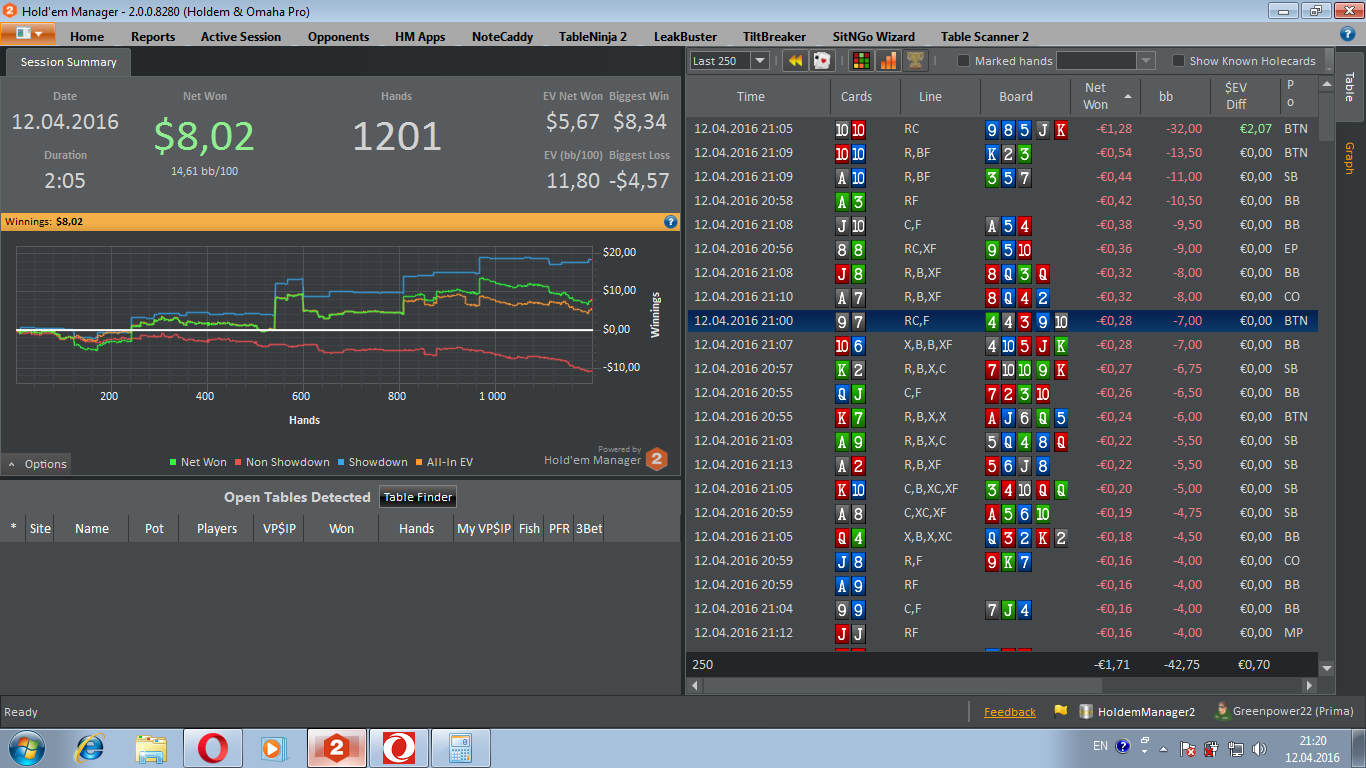Sort open tables by Name column
Viewport: 1366px width, 768px height.
91,529
